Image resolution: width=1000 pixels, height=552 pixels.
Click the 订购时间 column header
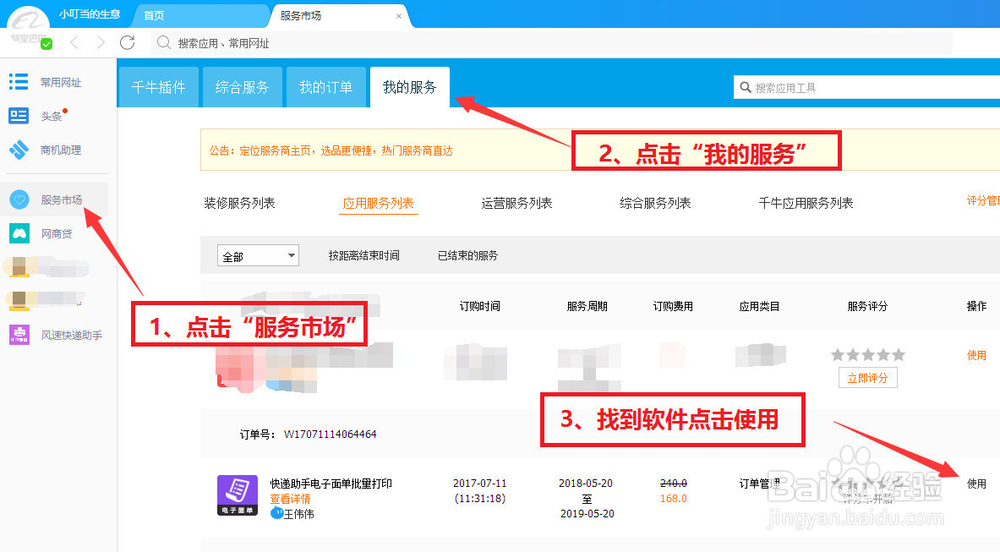(480, 307)
